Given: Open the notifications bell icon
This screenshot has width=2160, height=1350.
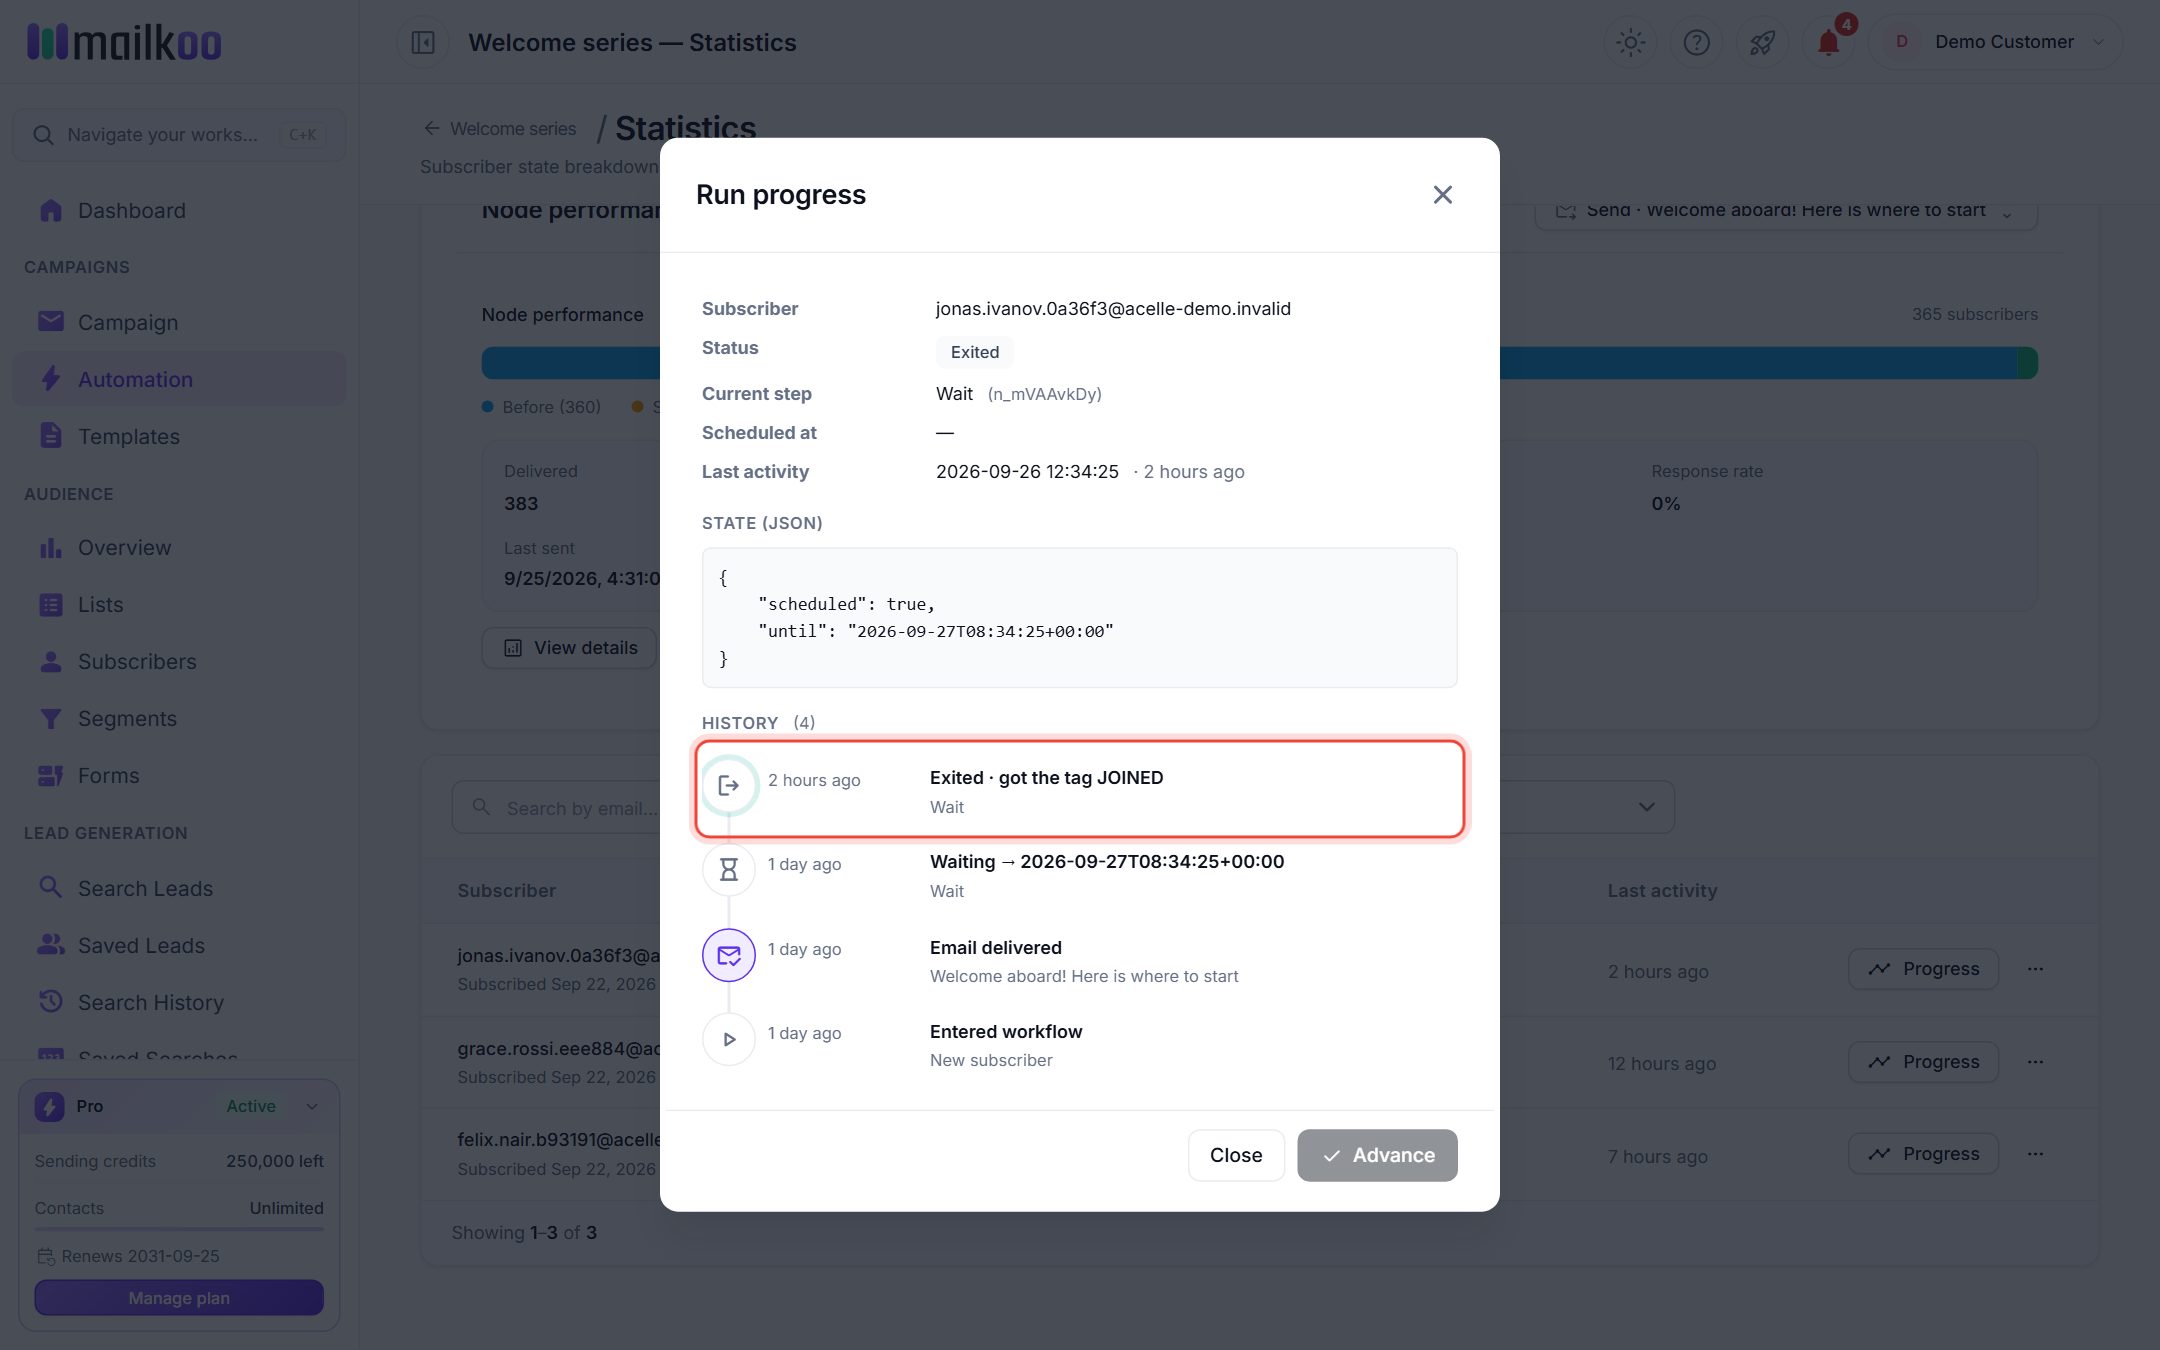Looking at the screenshot, I should coord(1828,42).
